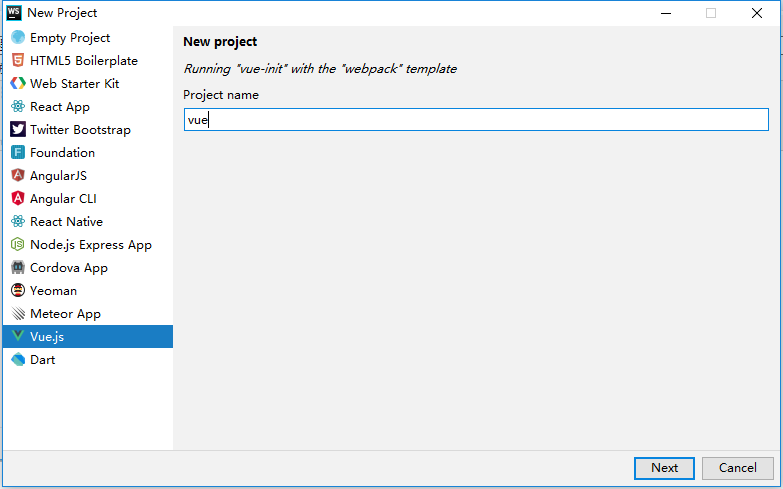Cancel the New Project dialog
The image size is (783, 489).
pos(737,468)
